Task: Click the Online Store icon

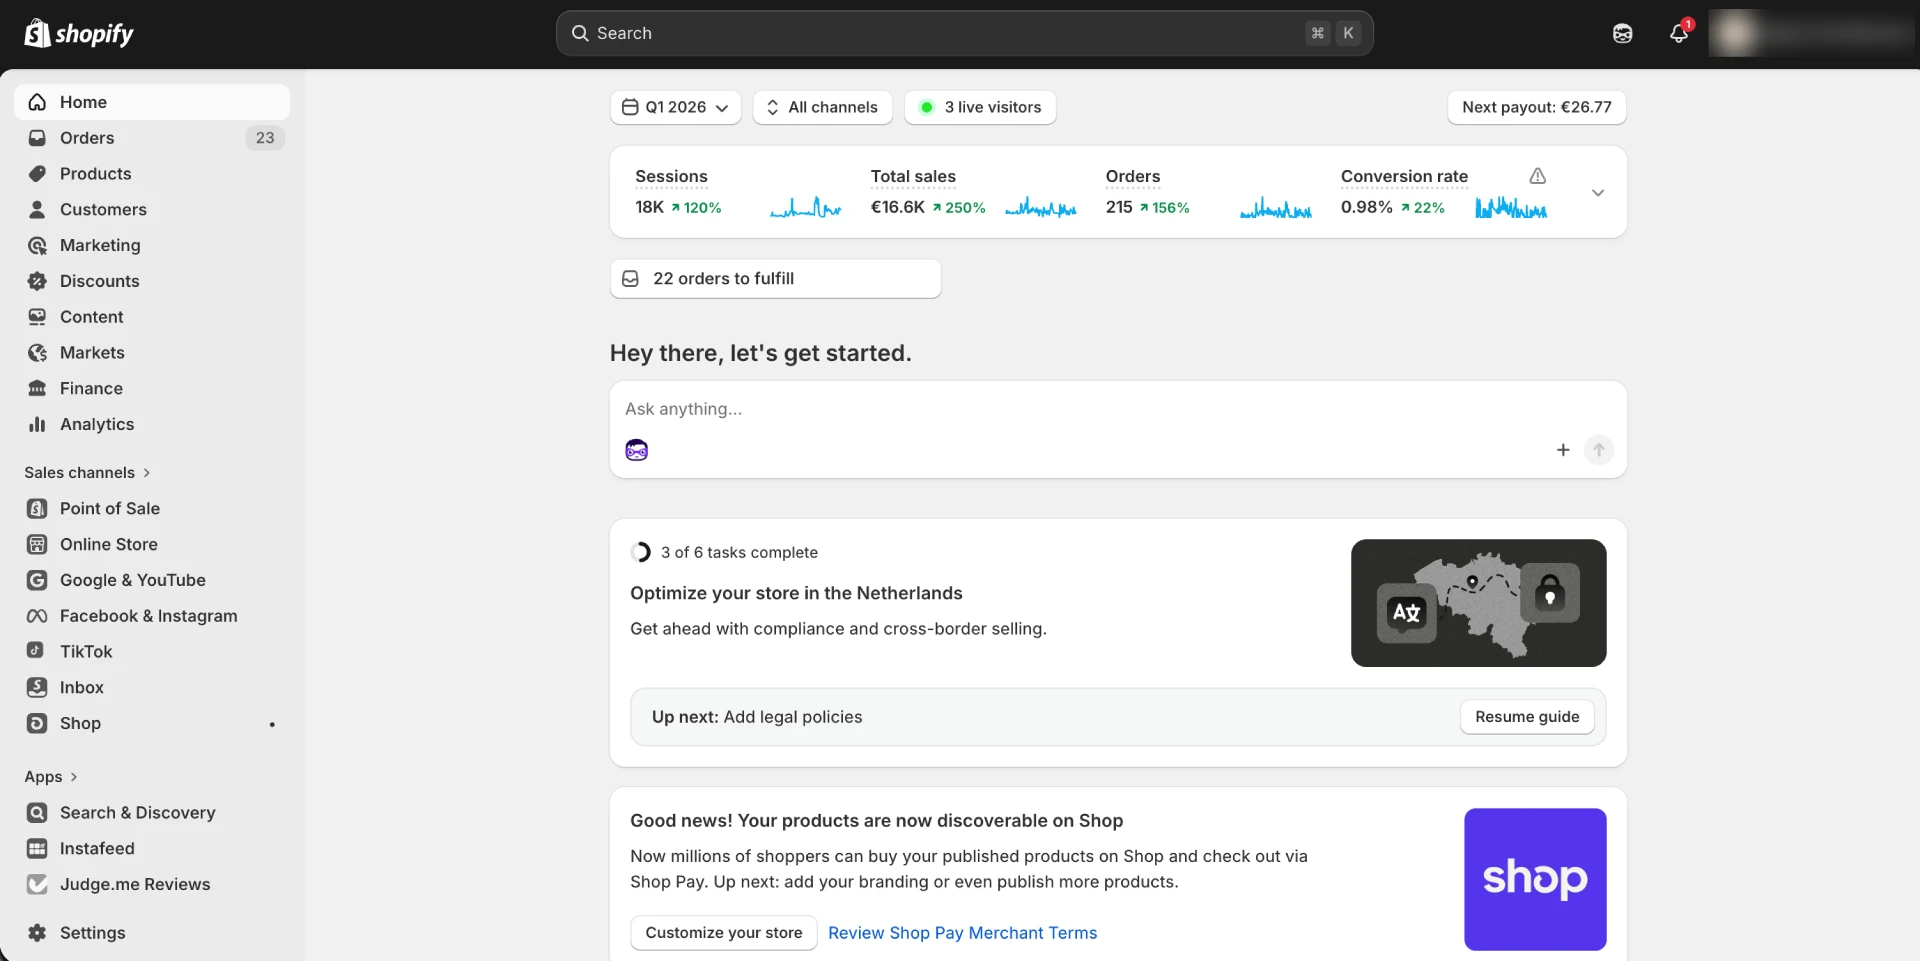Action: coord(37,545)
